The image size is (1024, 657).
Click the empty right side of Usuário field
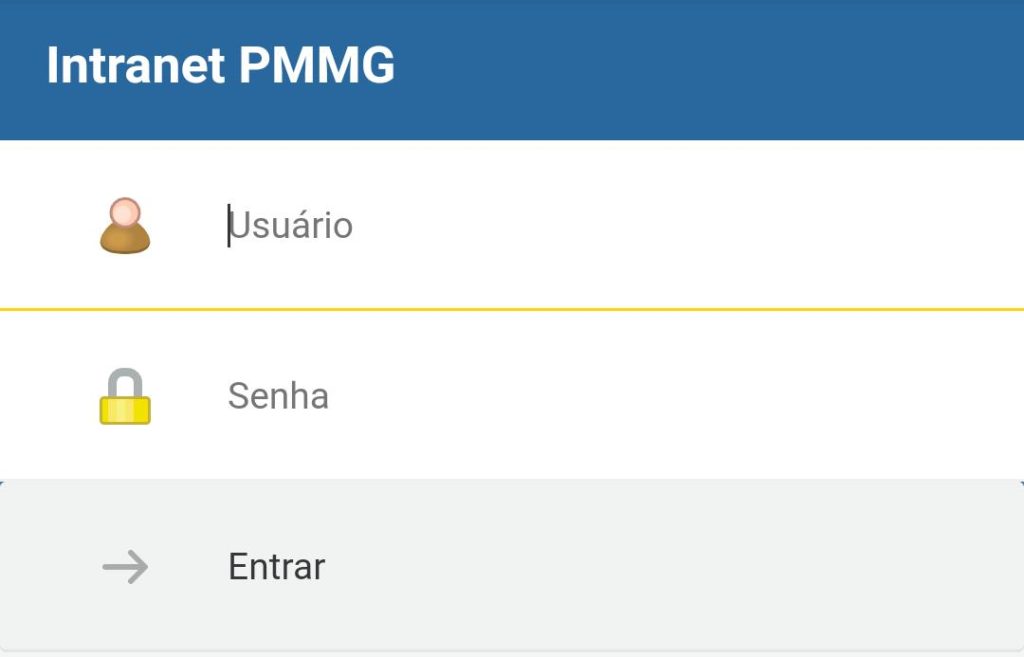coord(800,226)
